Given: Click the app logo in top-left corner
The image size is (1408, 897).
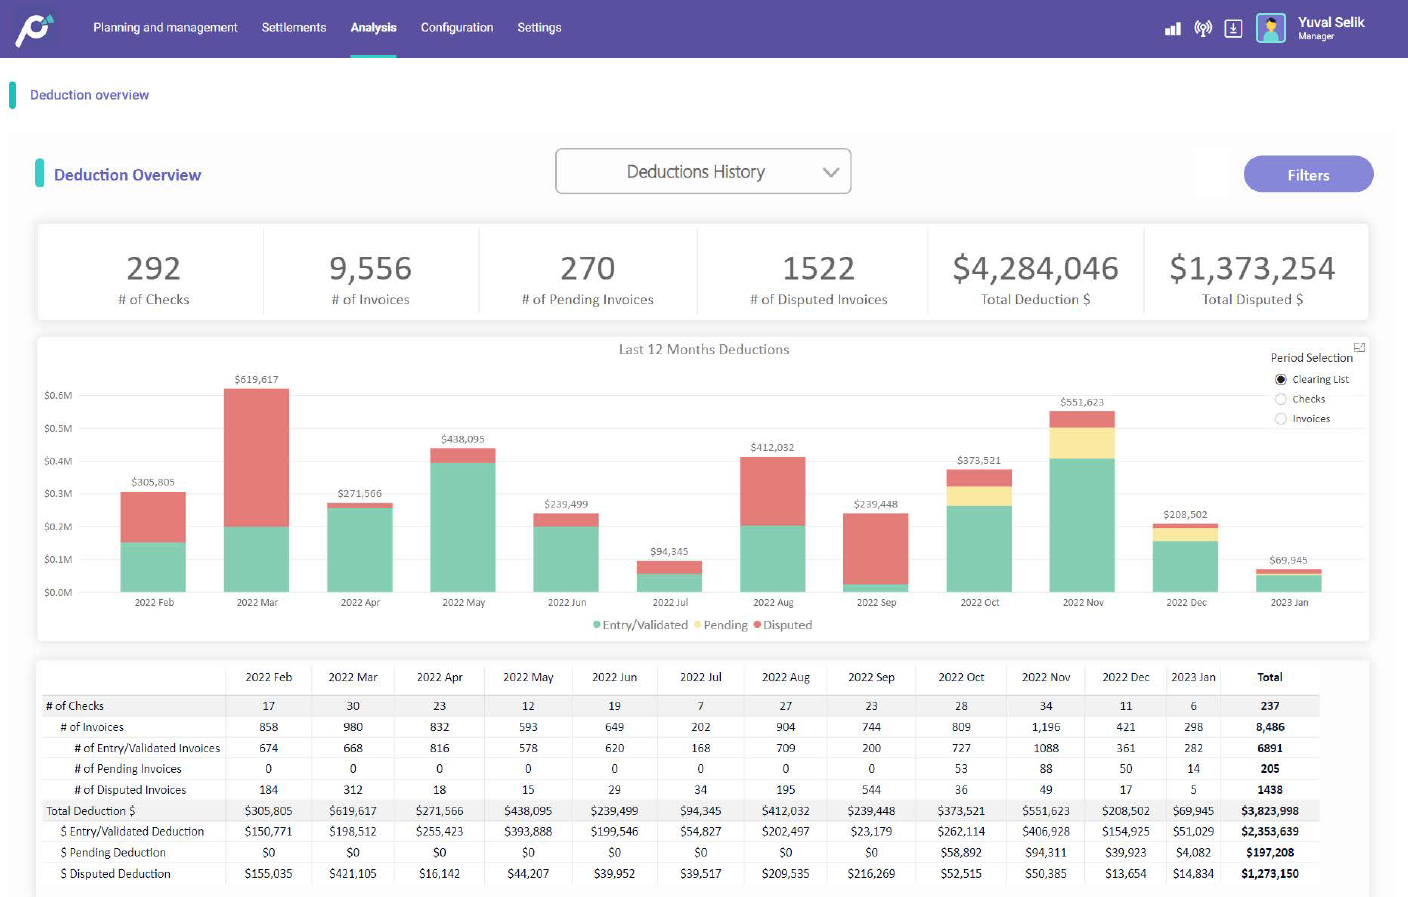Looking at the screenshot, I should click(32, 28).
